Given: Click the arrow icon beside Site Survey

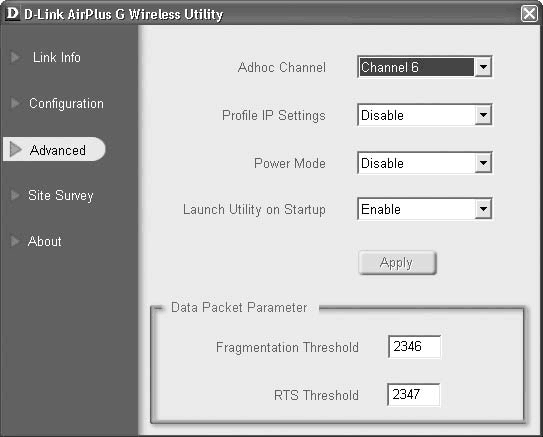Looking at the screenshot, I should tap(15, 195).
